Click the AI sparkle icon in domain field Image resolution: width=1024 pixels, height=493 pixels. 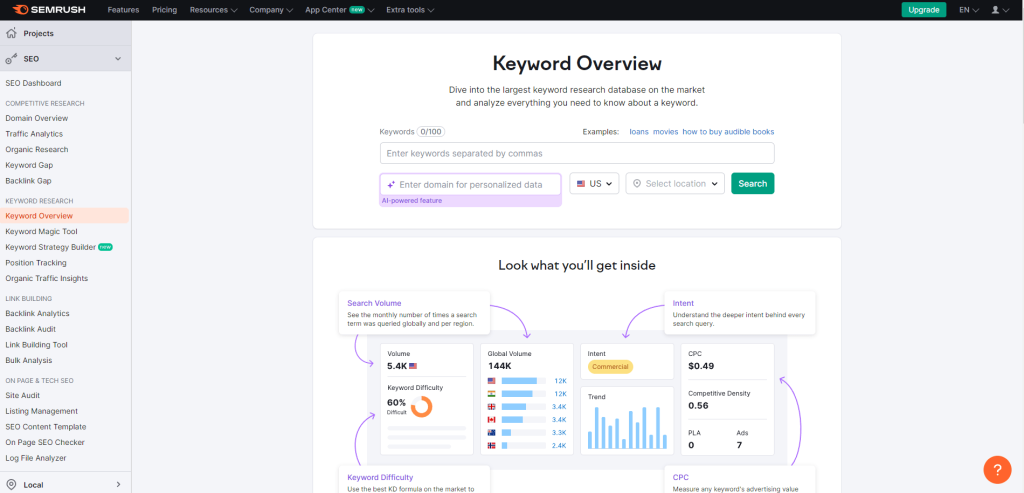click(x=391, y=185)
